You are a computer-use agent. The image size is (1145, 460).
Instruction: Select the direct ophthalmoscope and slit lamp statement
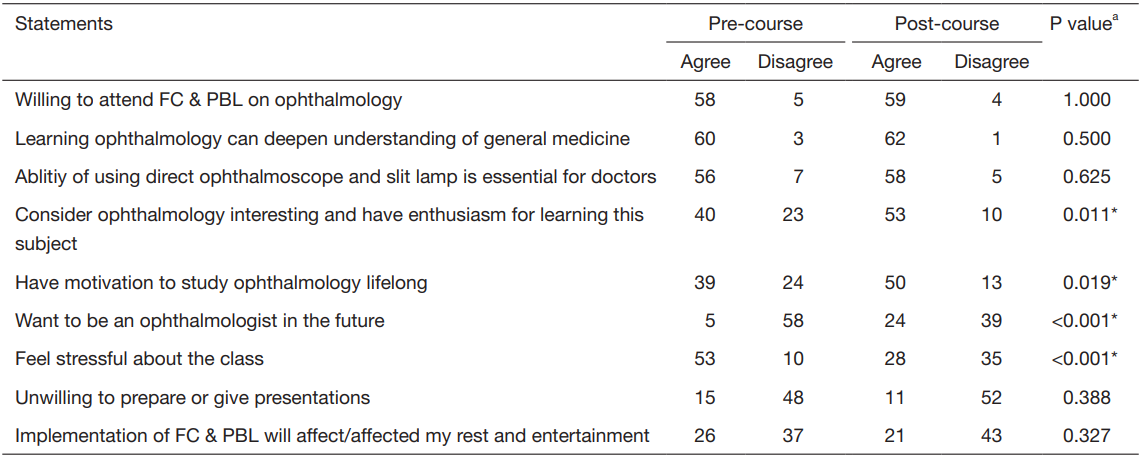pyautogui.click(x=335, y=177)
